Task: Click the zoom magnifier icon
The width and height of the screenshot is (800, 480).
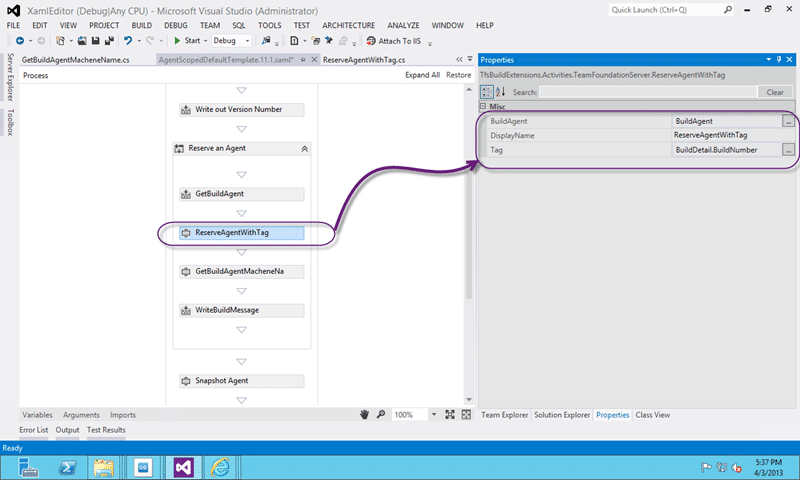Action: click(381, 415)
